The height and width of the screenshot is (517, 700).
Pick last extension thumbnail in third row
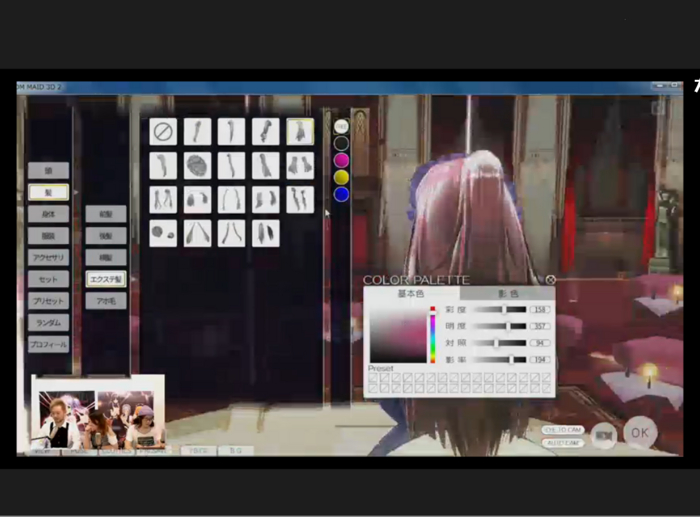(x=300, y=200)
